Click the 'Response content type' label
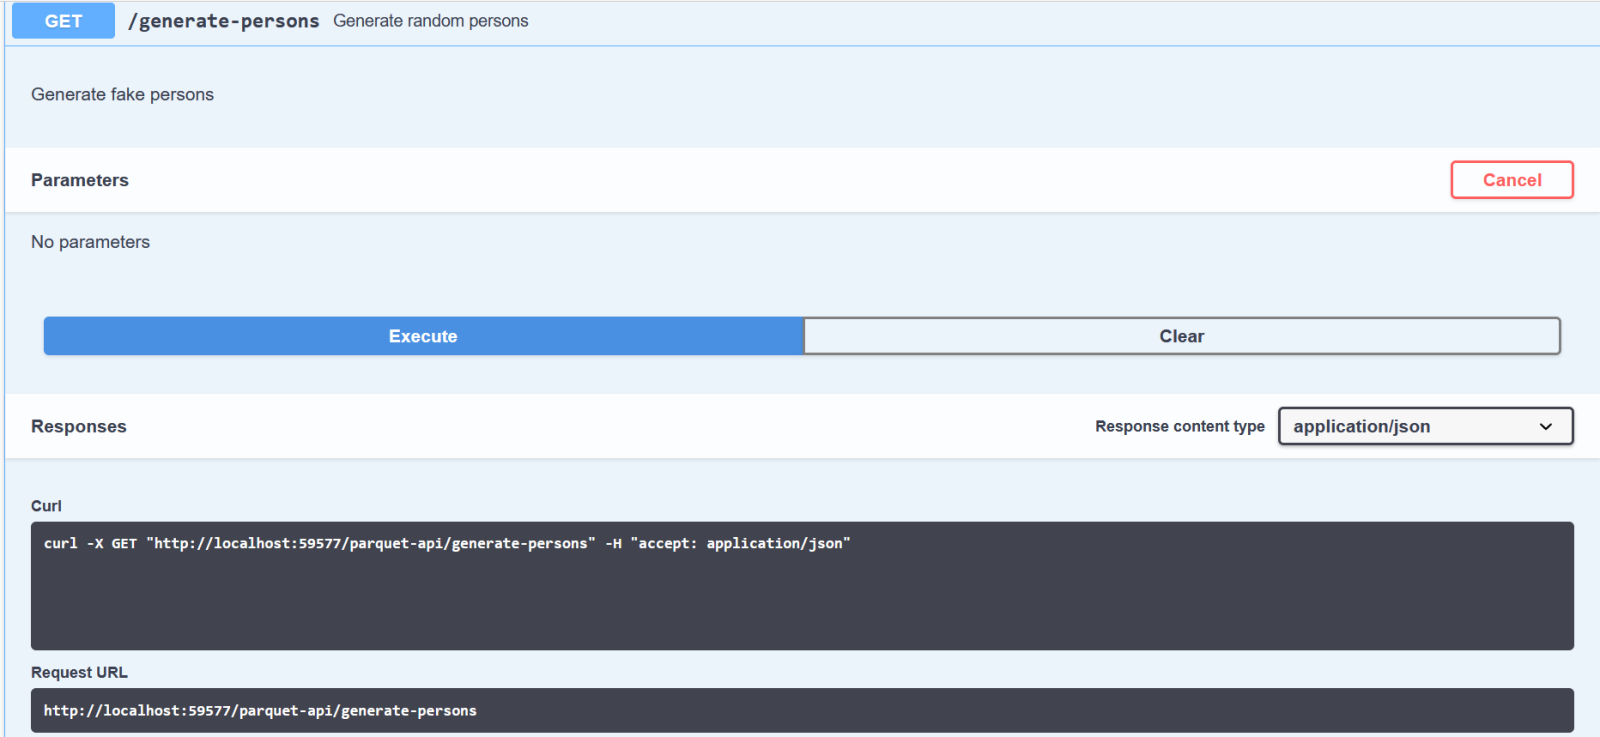Image resolution: width=1600 pixels, height=737 pixels. coord(1179,426)
